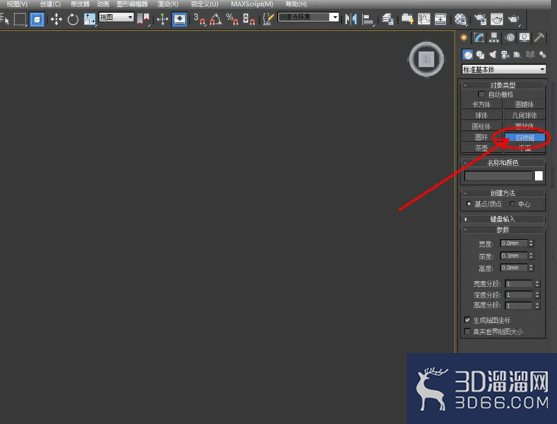
Task: Switch to the Display command panel tab
Action: [x=524, y=38]
